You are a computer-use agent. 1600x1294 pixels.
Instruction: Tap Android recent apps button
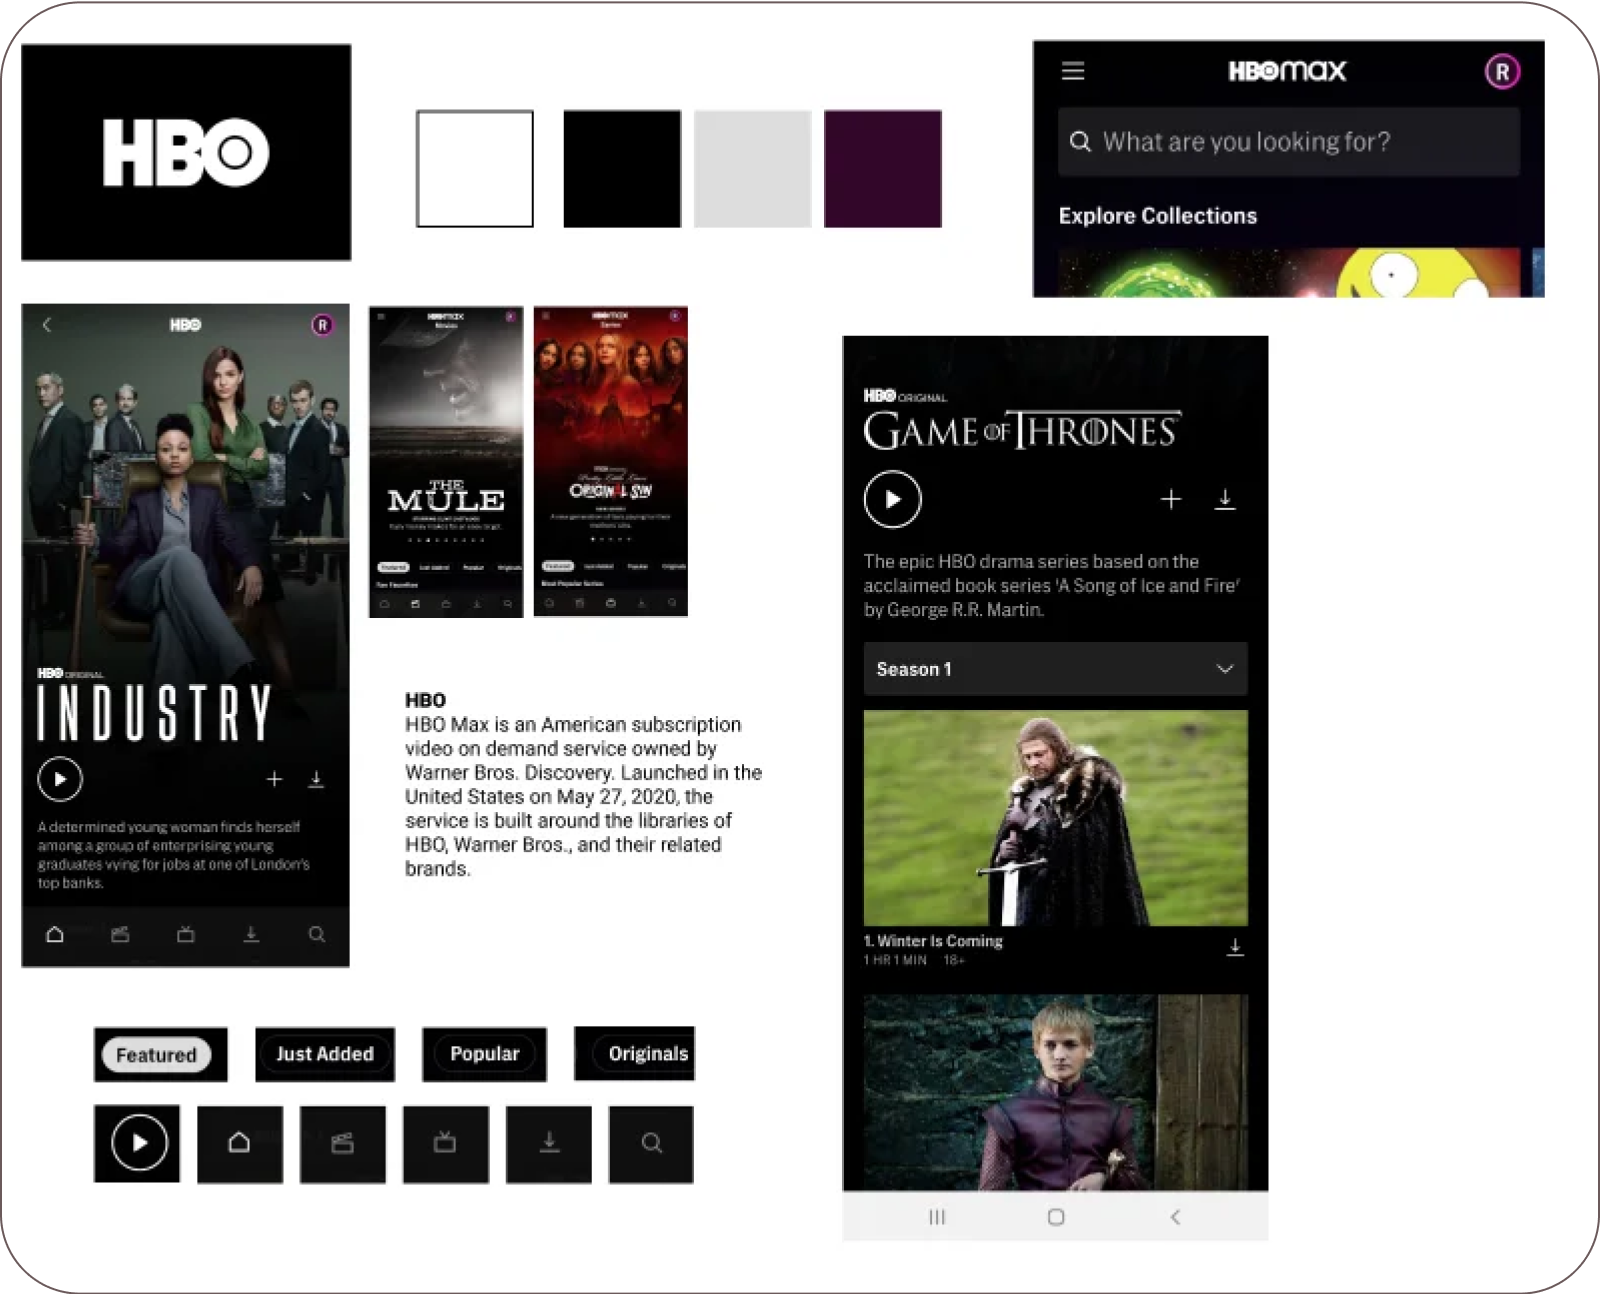coord(937,1217)
